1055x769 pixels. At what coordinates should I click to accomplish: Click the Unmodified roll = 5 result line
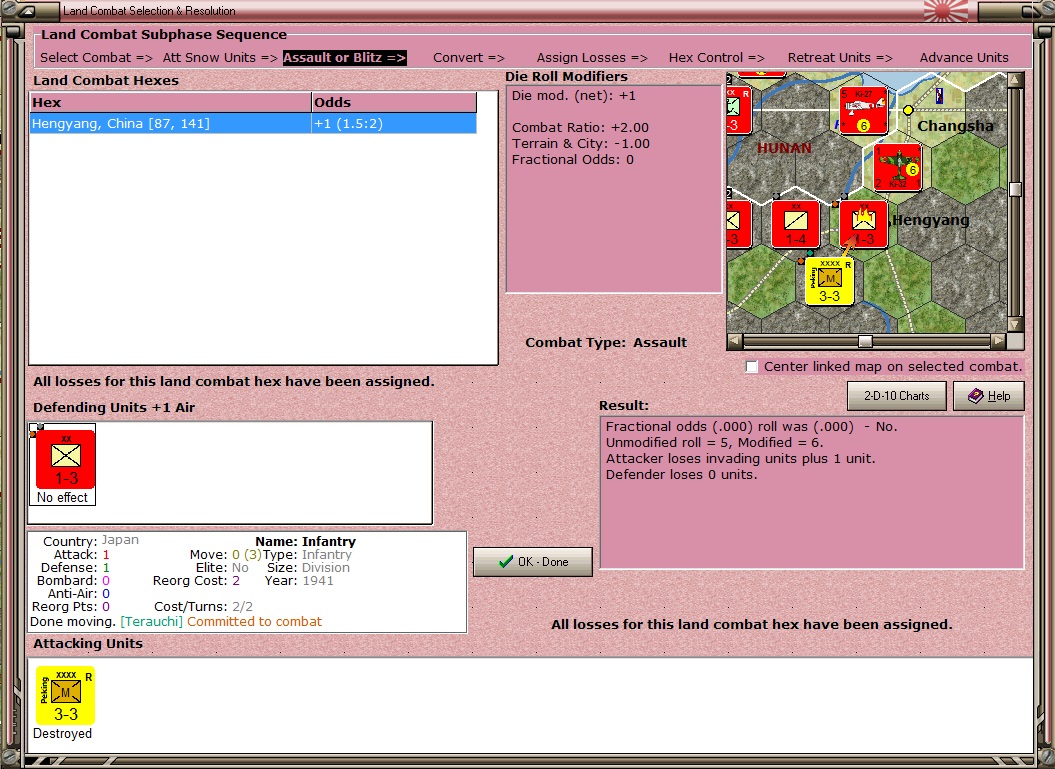pyautogui.click(x=715, y=443)
